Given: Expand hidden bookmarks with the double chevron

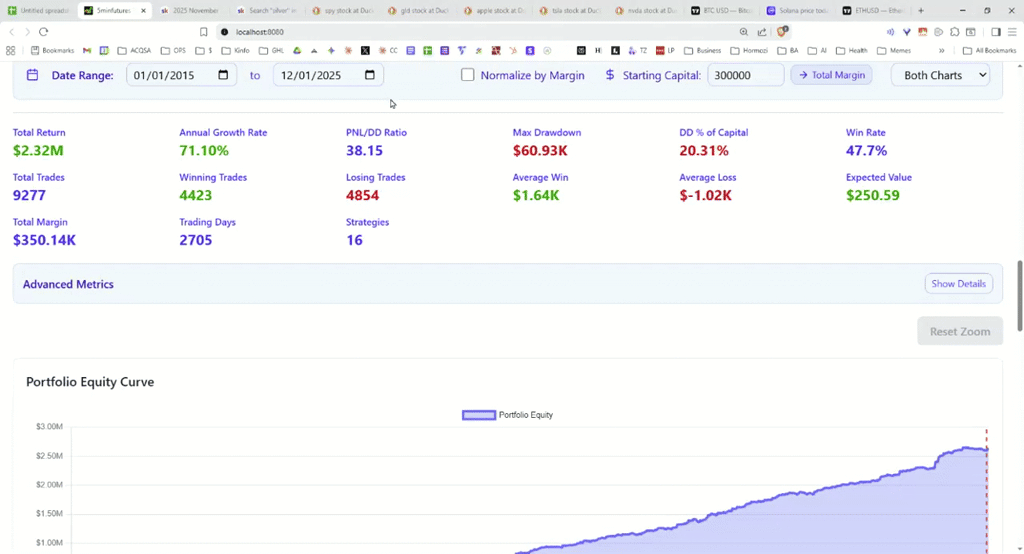Looking at the screenshot, I should tap(941, 50).
